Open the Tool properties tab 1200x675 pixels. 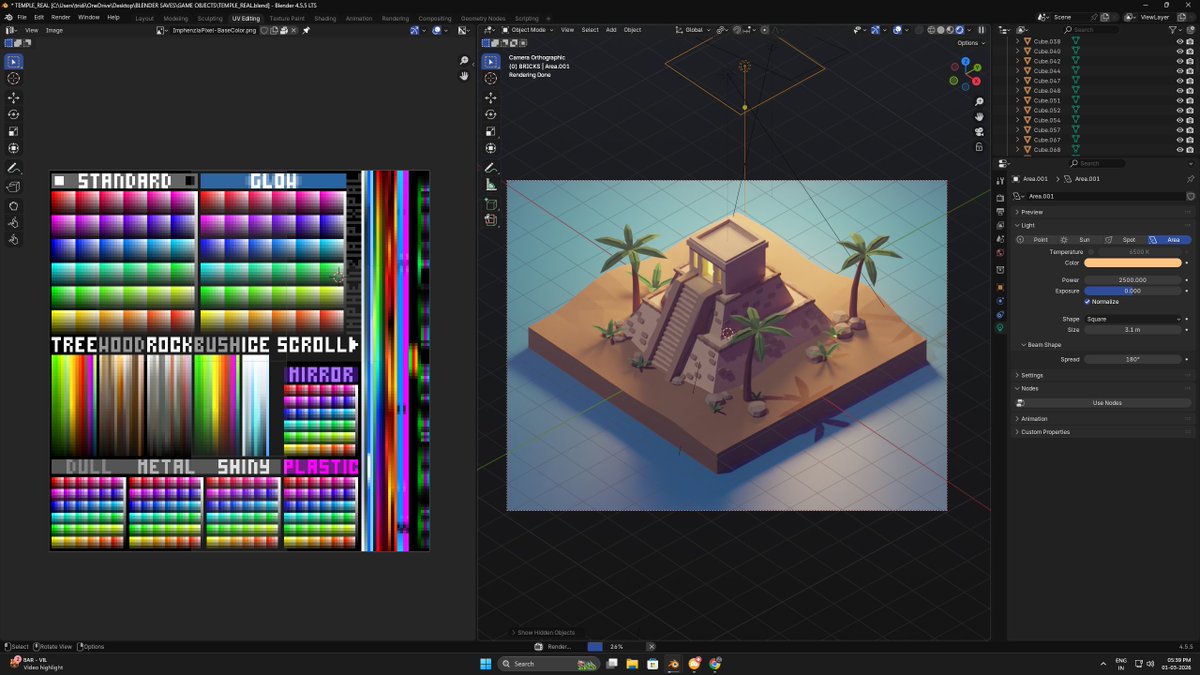(x=1000, y=181)
